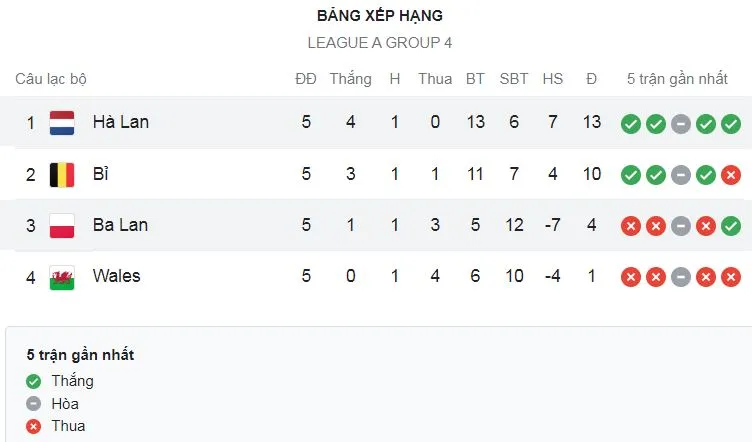The width and height of the screenshot is (752, 442).
Task: Click Ba Lan's green win icon
Action: (731, 226)
